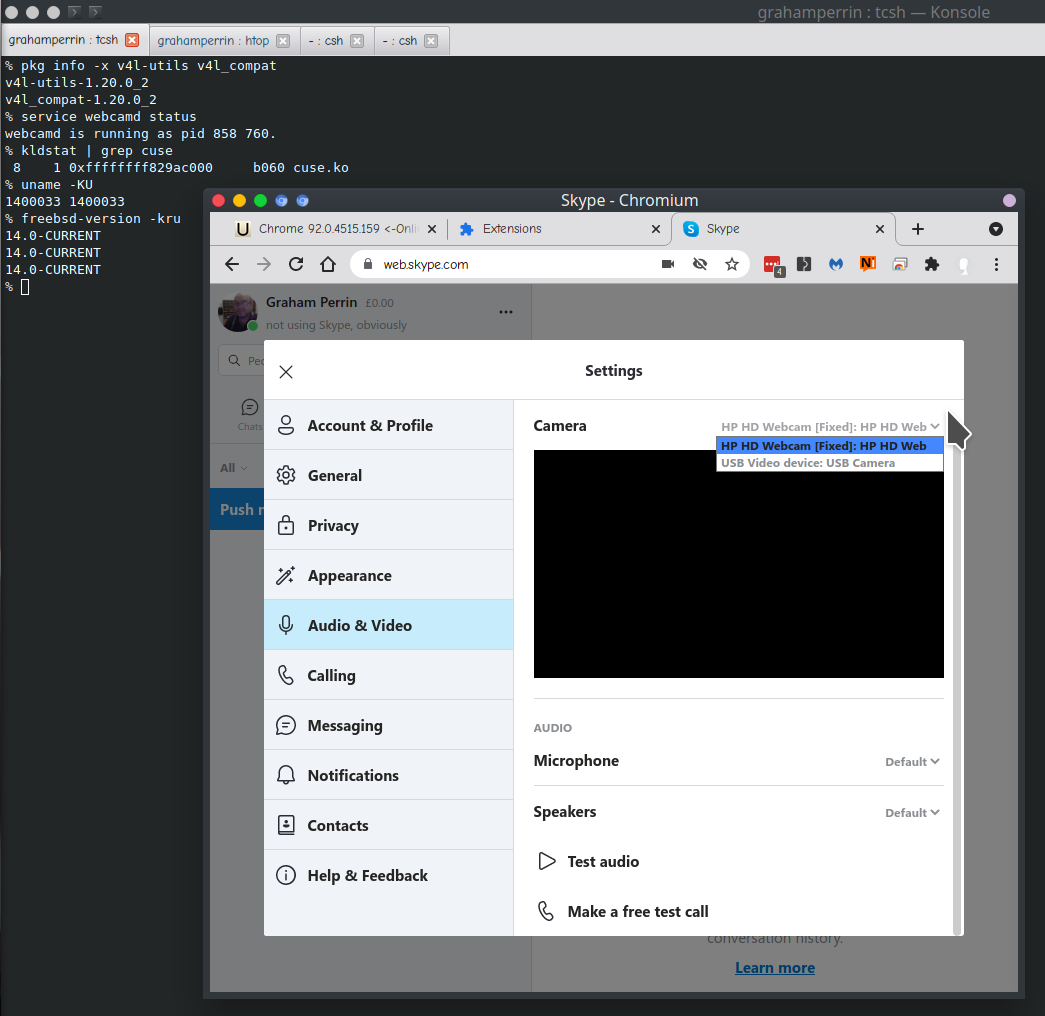This screenshot has width=1045, height=1016.
Task: Close the Settings dialog with X
Action: [x=286, y=372]
